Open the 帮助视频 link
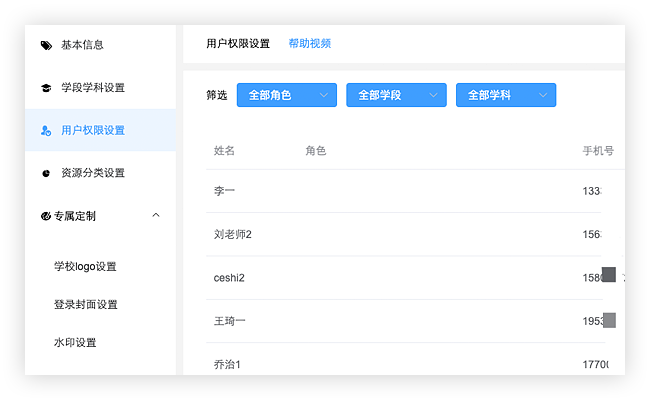 [309, 44]
